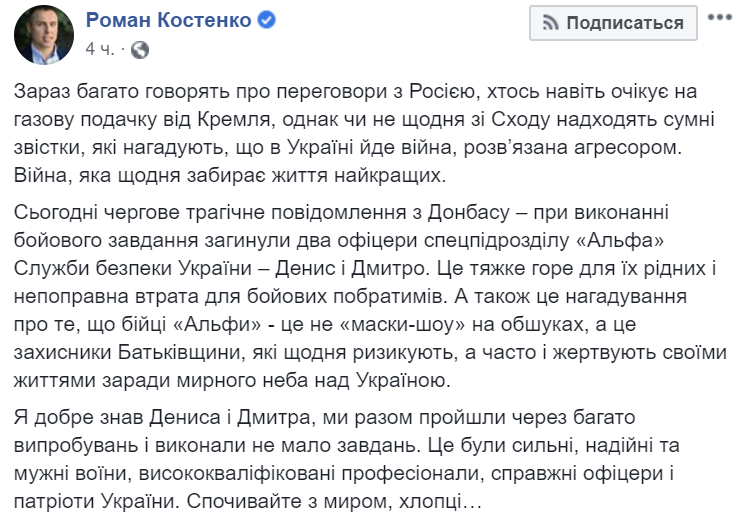The image size is (739, 512).
Task: Click the globe public privacy icon
Action: click(x=140, y=48)
